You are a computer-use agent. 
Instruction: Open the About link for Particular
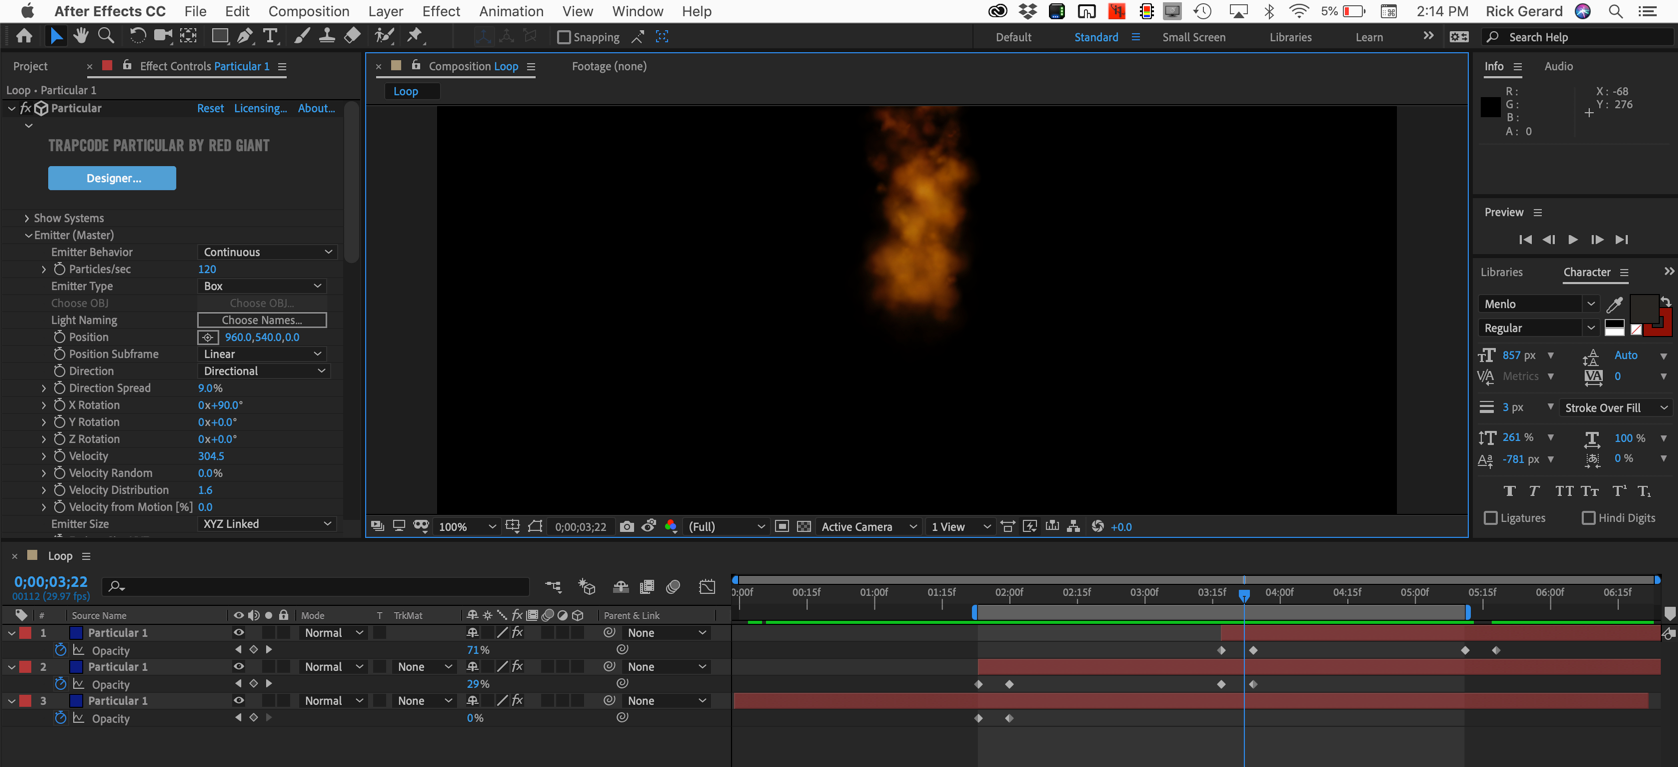click(316, 108)
